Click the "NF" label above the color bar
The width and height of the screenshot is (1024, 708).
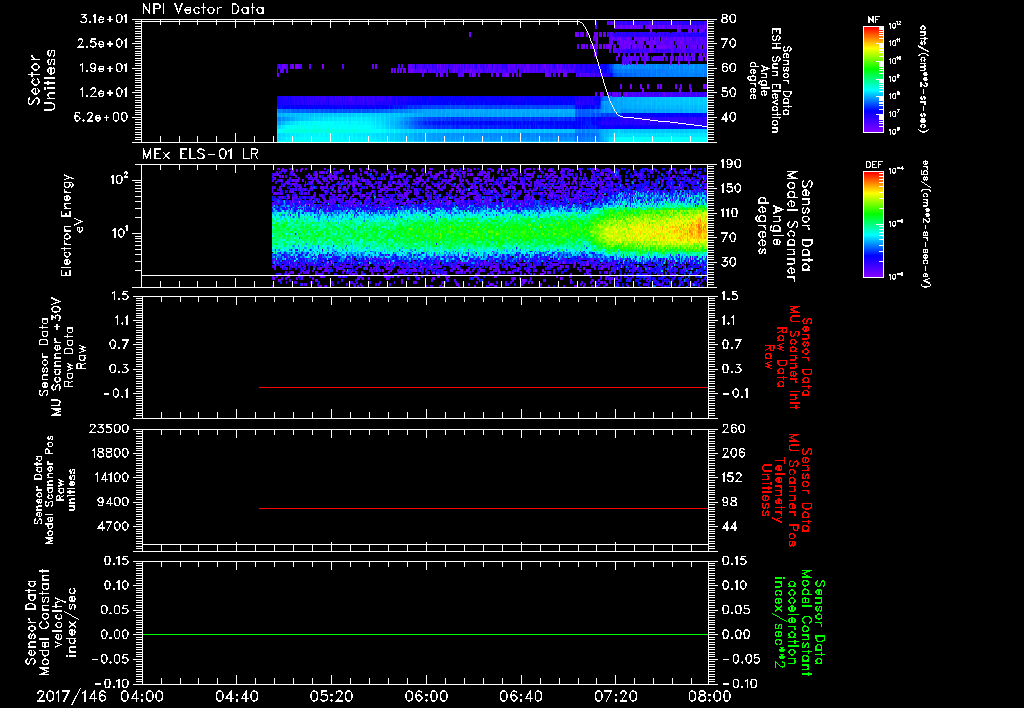(873, 20)
